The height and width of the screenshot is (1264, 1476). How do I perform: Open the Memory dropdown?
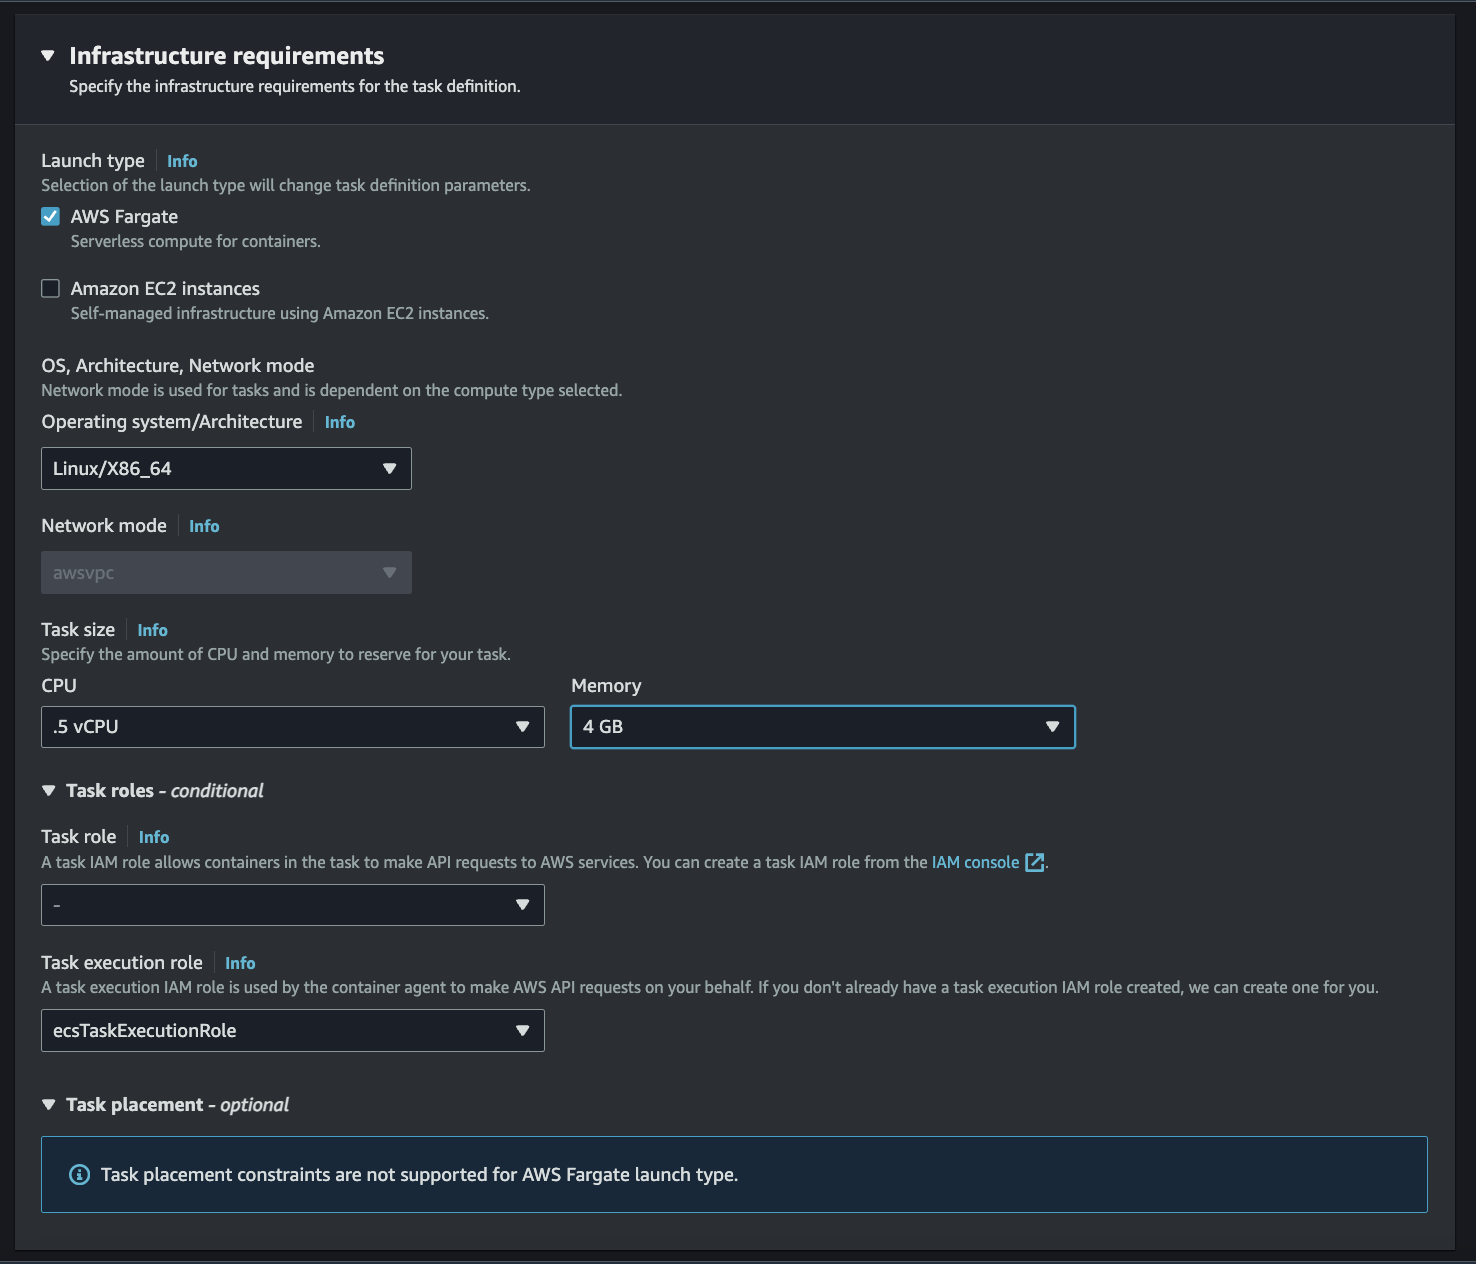coord(822,727)
